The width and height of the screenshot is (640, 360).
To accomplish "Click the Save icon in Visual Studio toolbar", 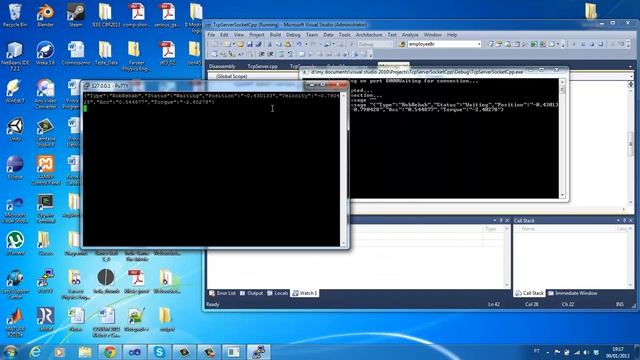I will coord(249,44).
